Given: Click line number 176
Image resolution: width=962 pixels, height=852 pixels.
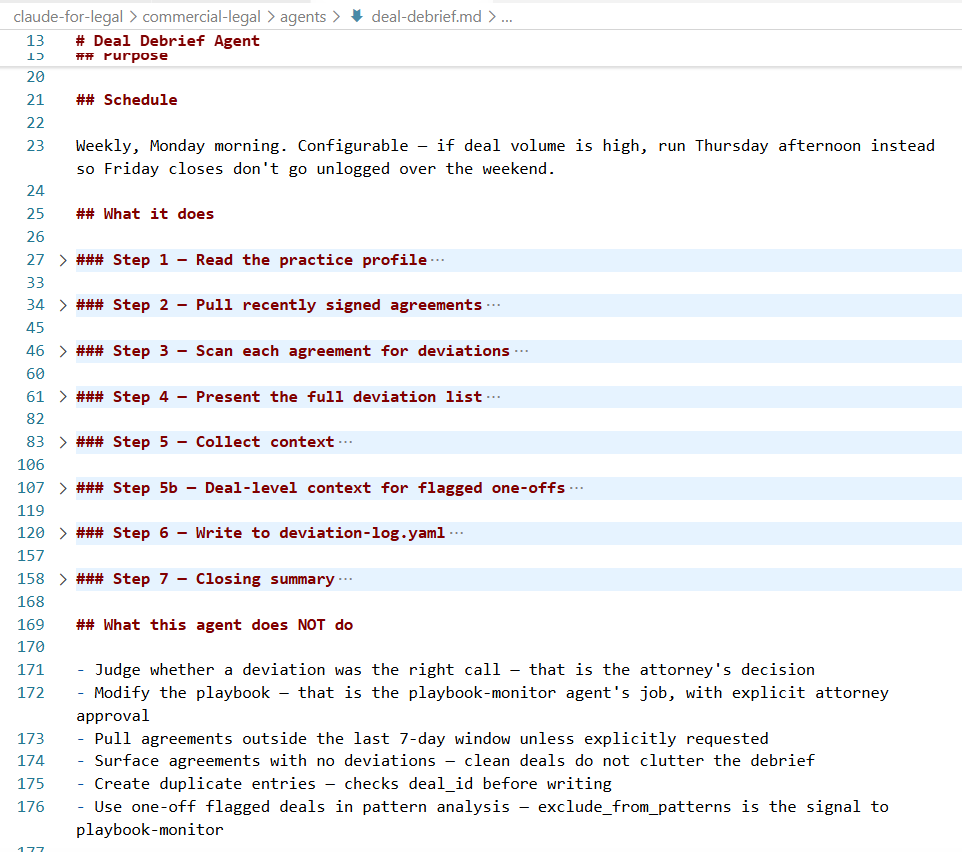Looking at the screenshot, I should tap(31, 807).
